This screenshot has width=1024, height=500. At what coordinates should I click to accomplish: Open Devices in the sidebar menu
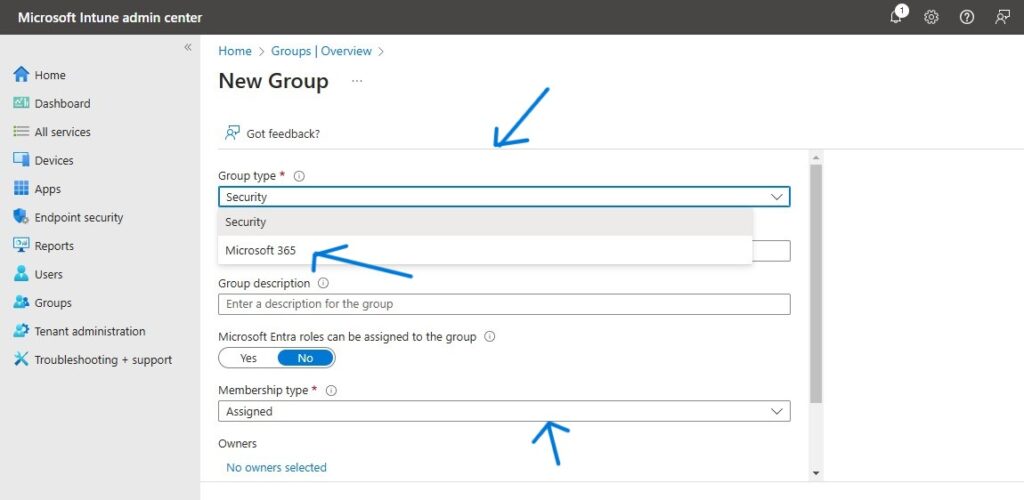pos(54,160)
